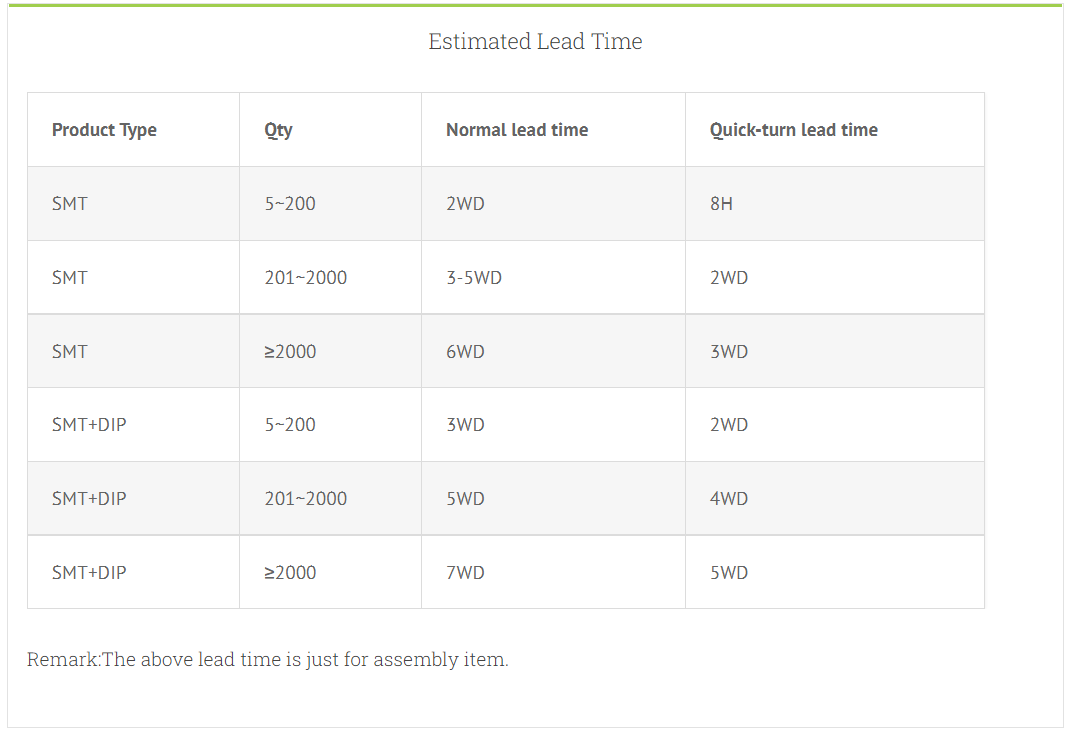The height and width of the screenshot is (735, 1073).
Task: Click the Quick-turn lead time column header
Action: pyautogui.click(x=793, y=130)
